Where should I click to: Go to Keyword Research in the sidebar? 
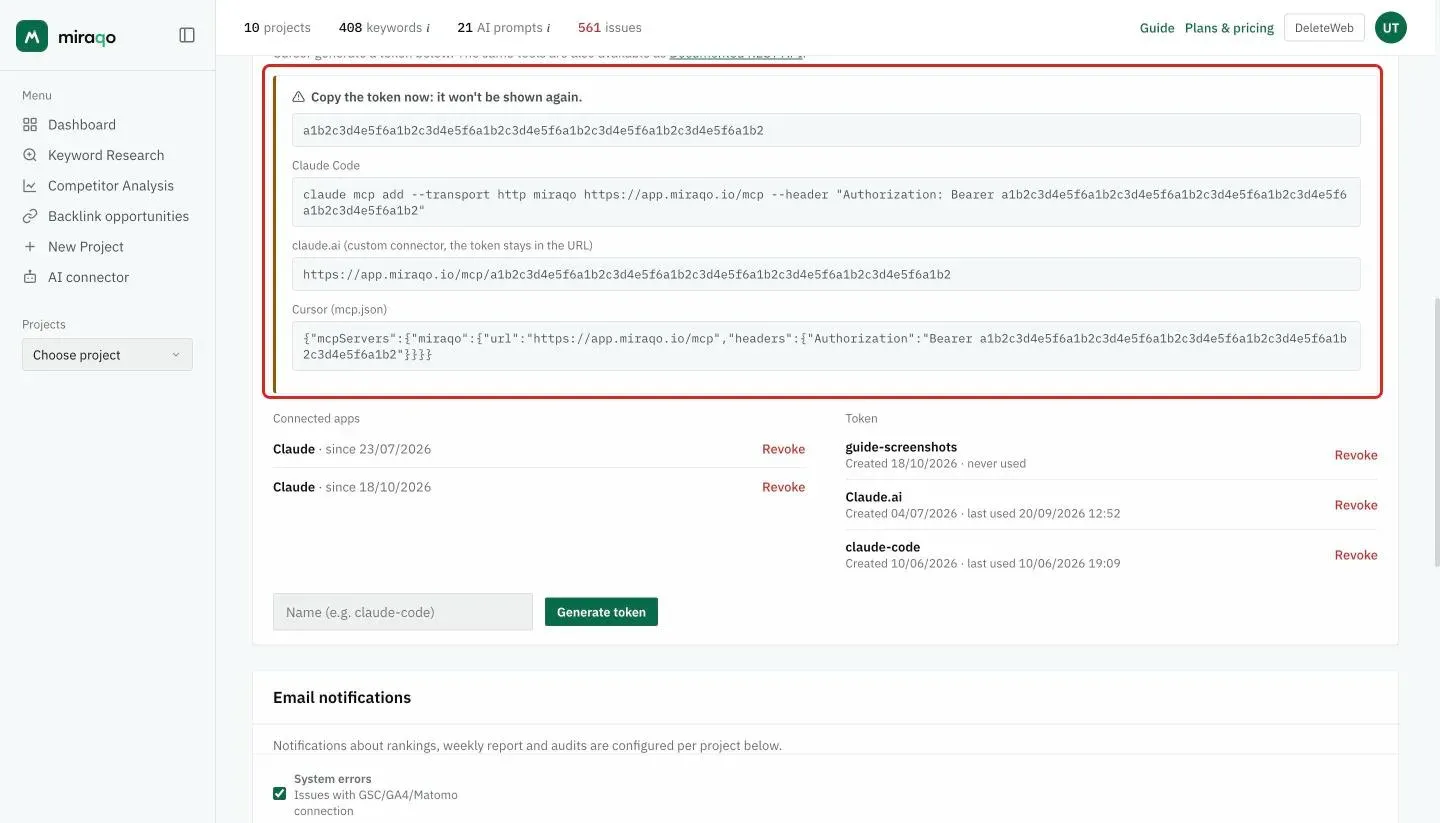[x=106, y=155]
